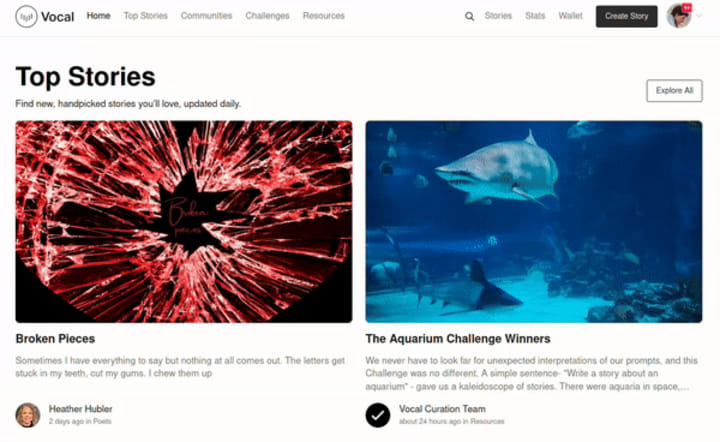Screen dimensions: 720x442
Task: Select Challenges in the top navigation
Action: tap(267, 16)
